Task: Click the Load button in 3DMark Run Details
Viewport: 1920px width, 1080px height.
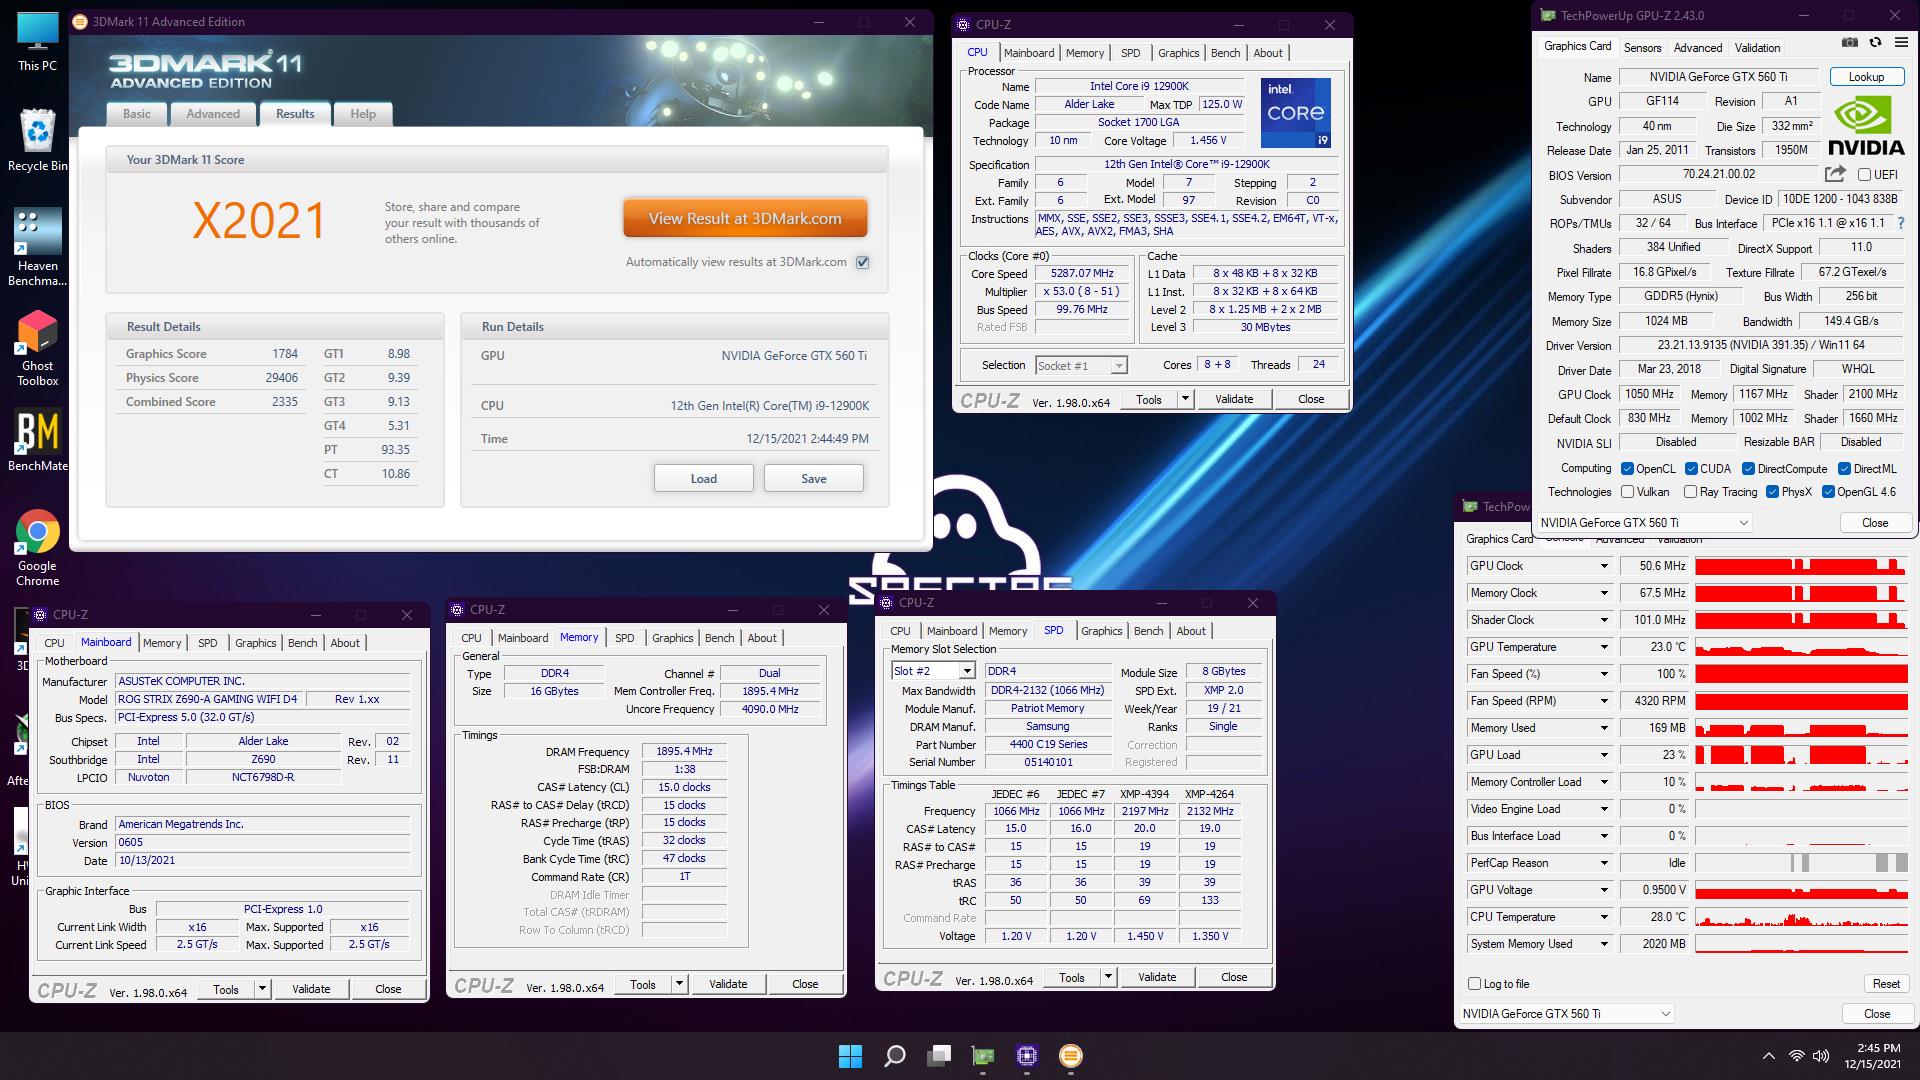Action: click(x=704, y=478)
